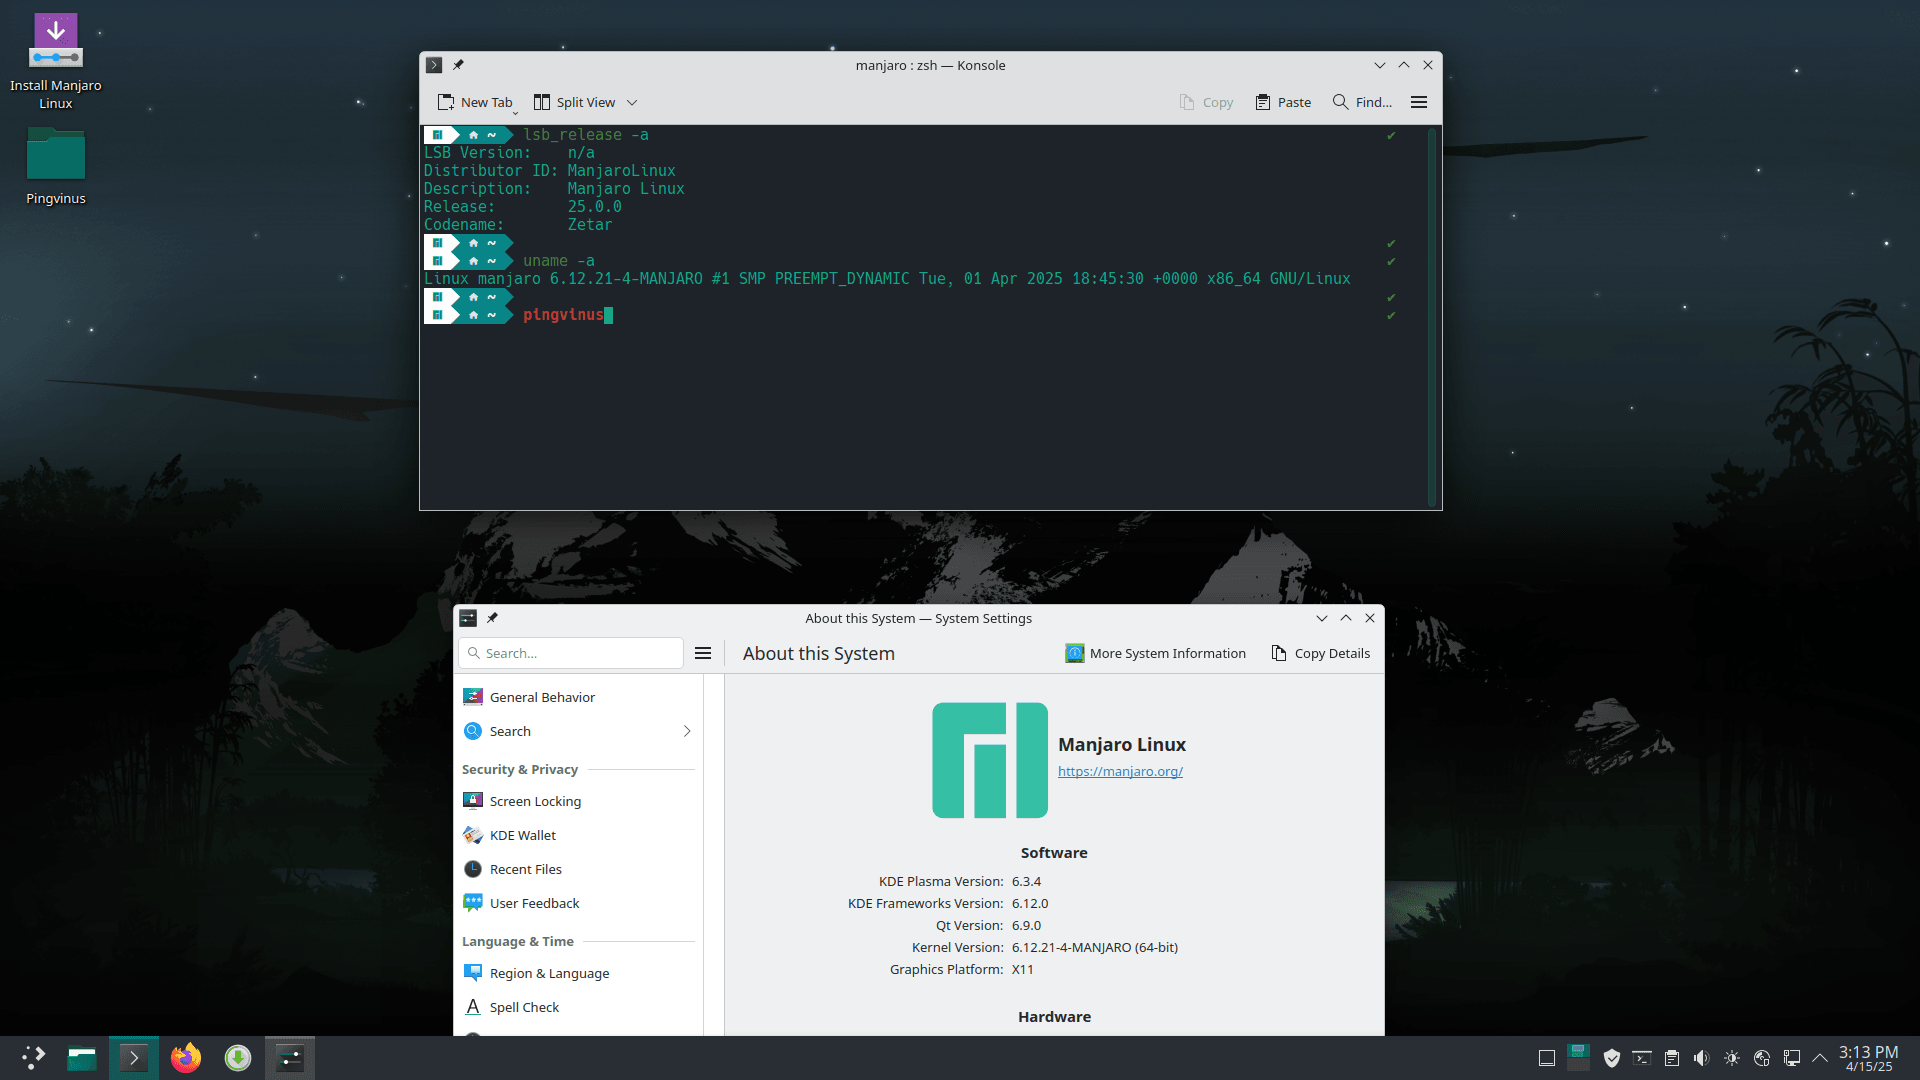Click the typed 'pingvinus' command in terminal
Image resolution: width=1920 pixels, height=1080 pixels.
coord(563,315)
